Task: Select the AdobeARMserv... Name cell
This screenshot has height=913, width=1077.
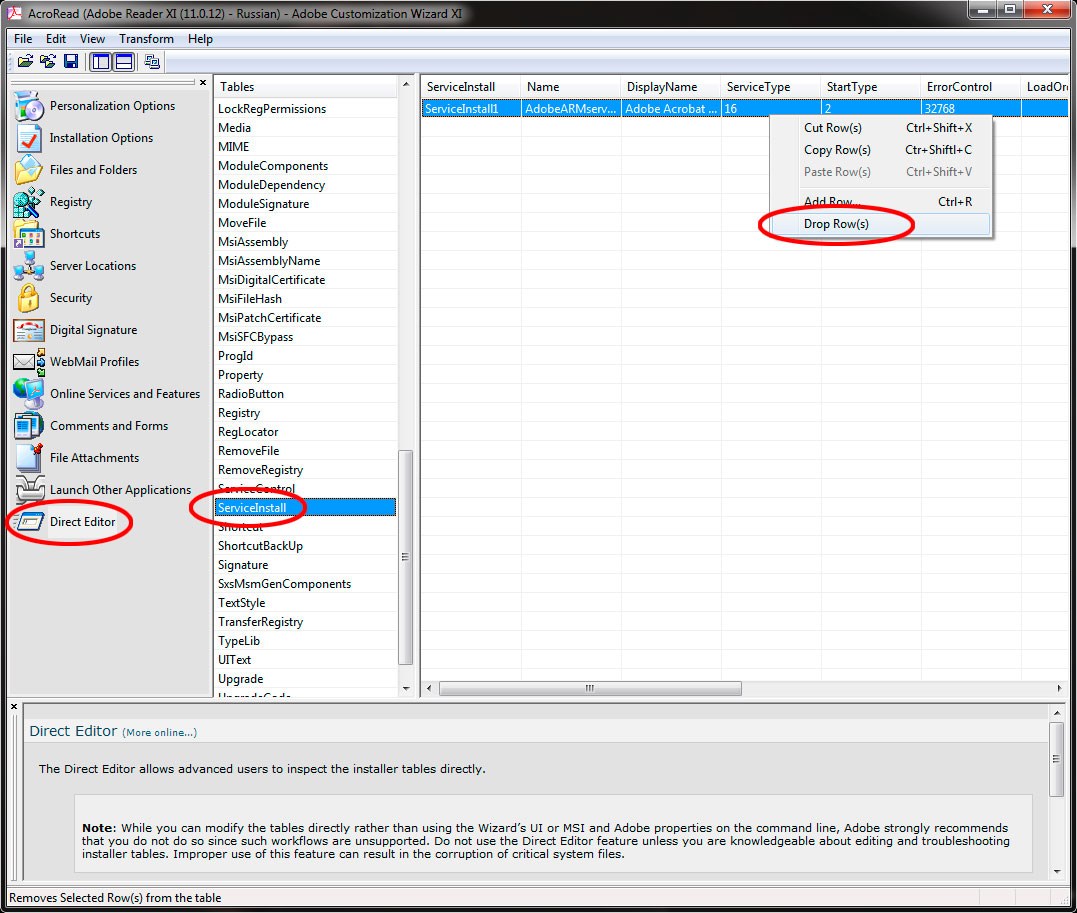Action: tap(571, 109)
